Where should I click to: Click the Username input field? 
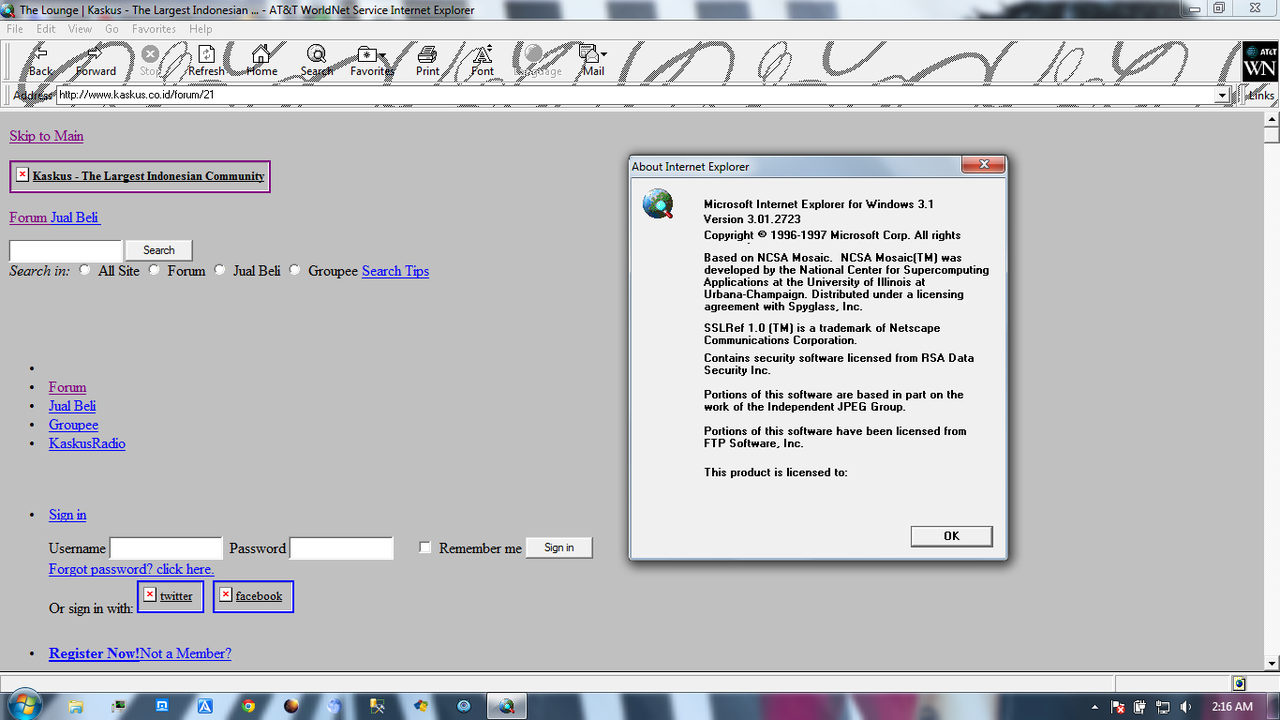coord(166,548)
